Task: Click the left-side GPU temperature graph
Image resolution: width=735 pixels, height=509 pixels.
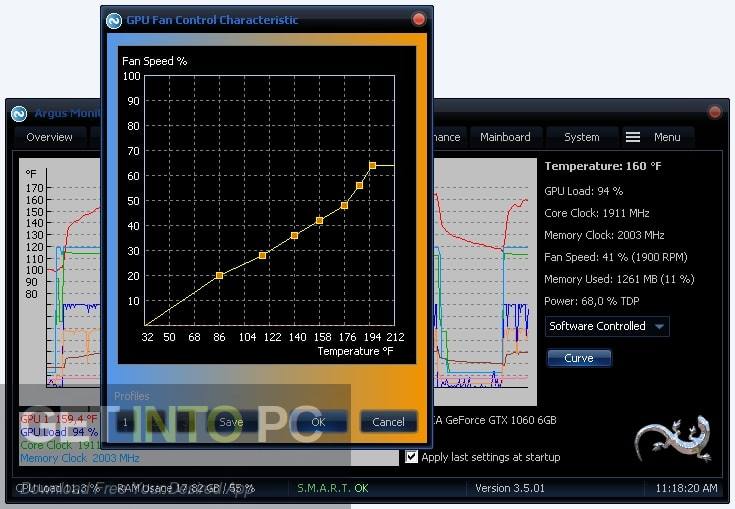Action: (60, 281)
